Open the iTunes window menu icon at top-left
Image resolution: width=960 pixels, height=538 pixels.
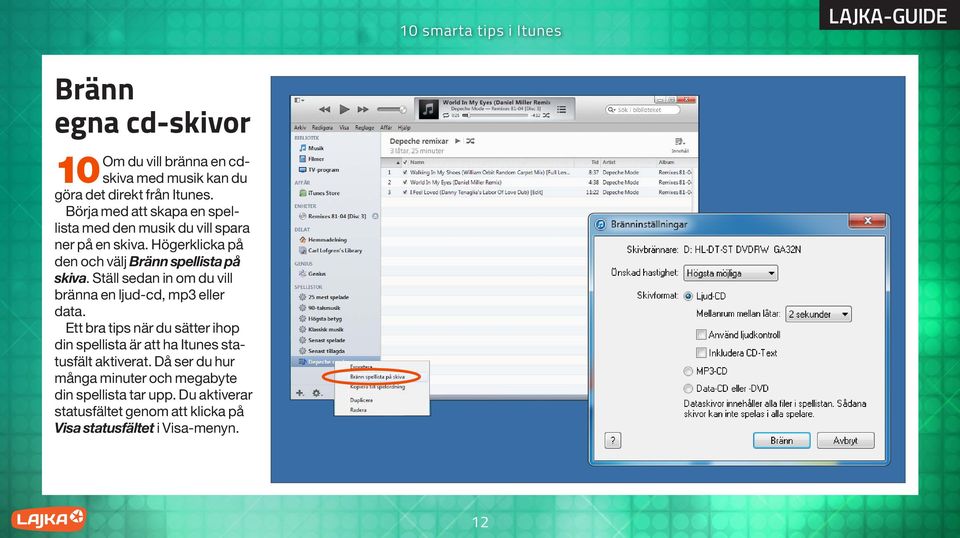(299, 100)
